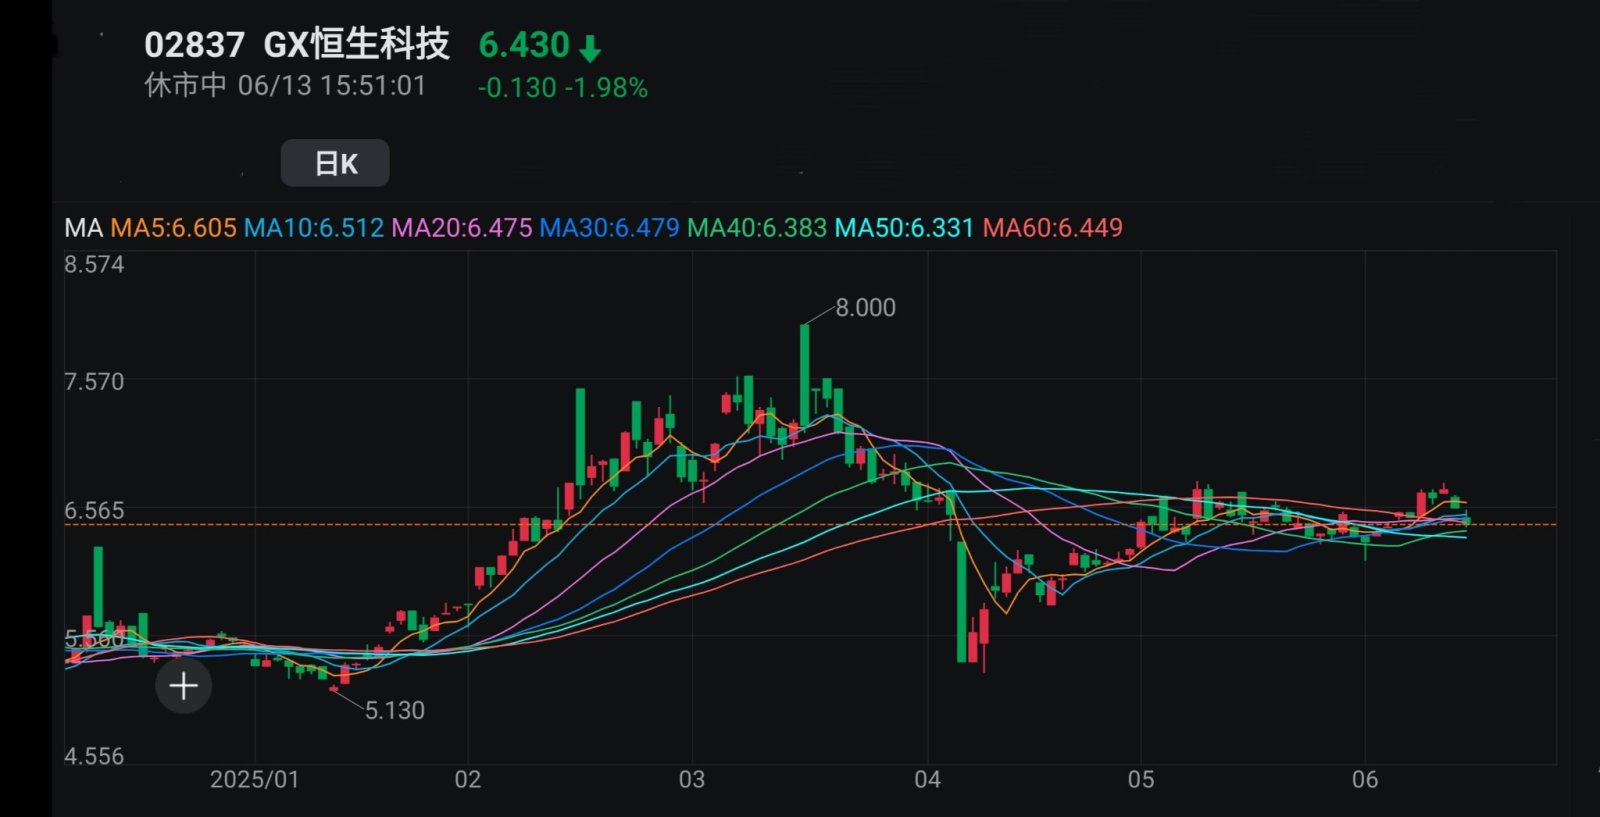This screenshot has height=817, width=1600.
Task: Click the MA5:6.605 indicator value
Action: [x=173, y=228]
